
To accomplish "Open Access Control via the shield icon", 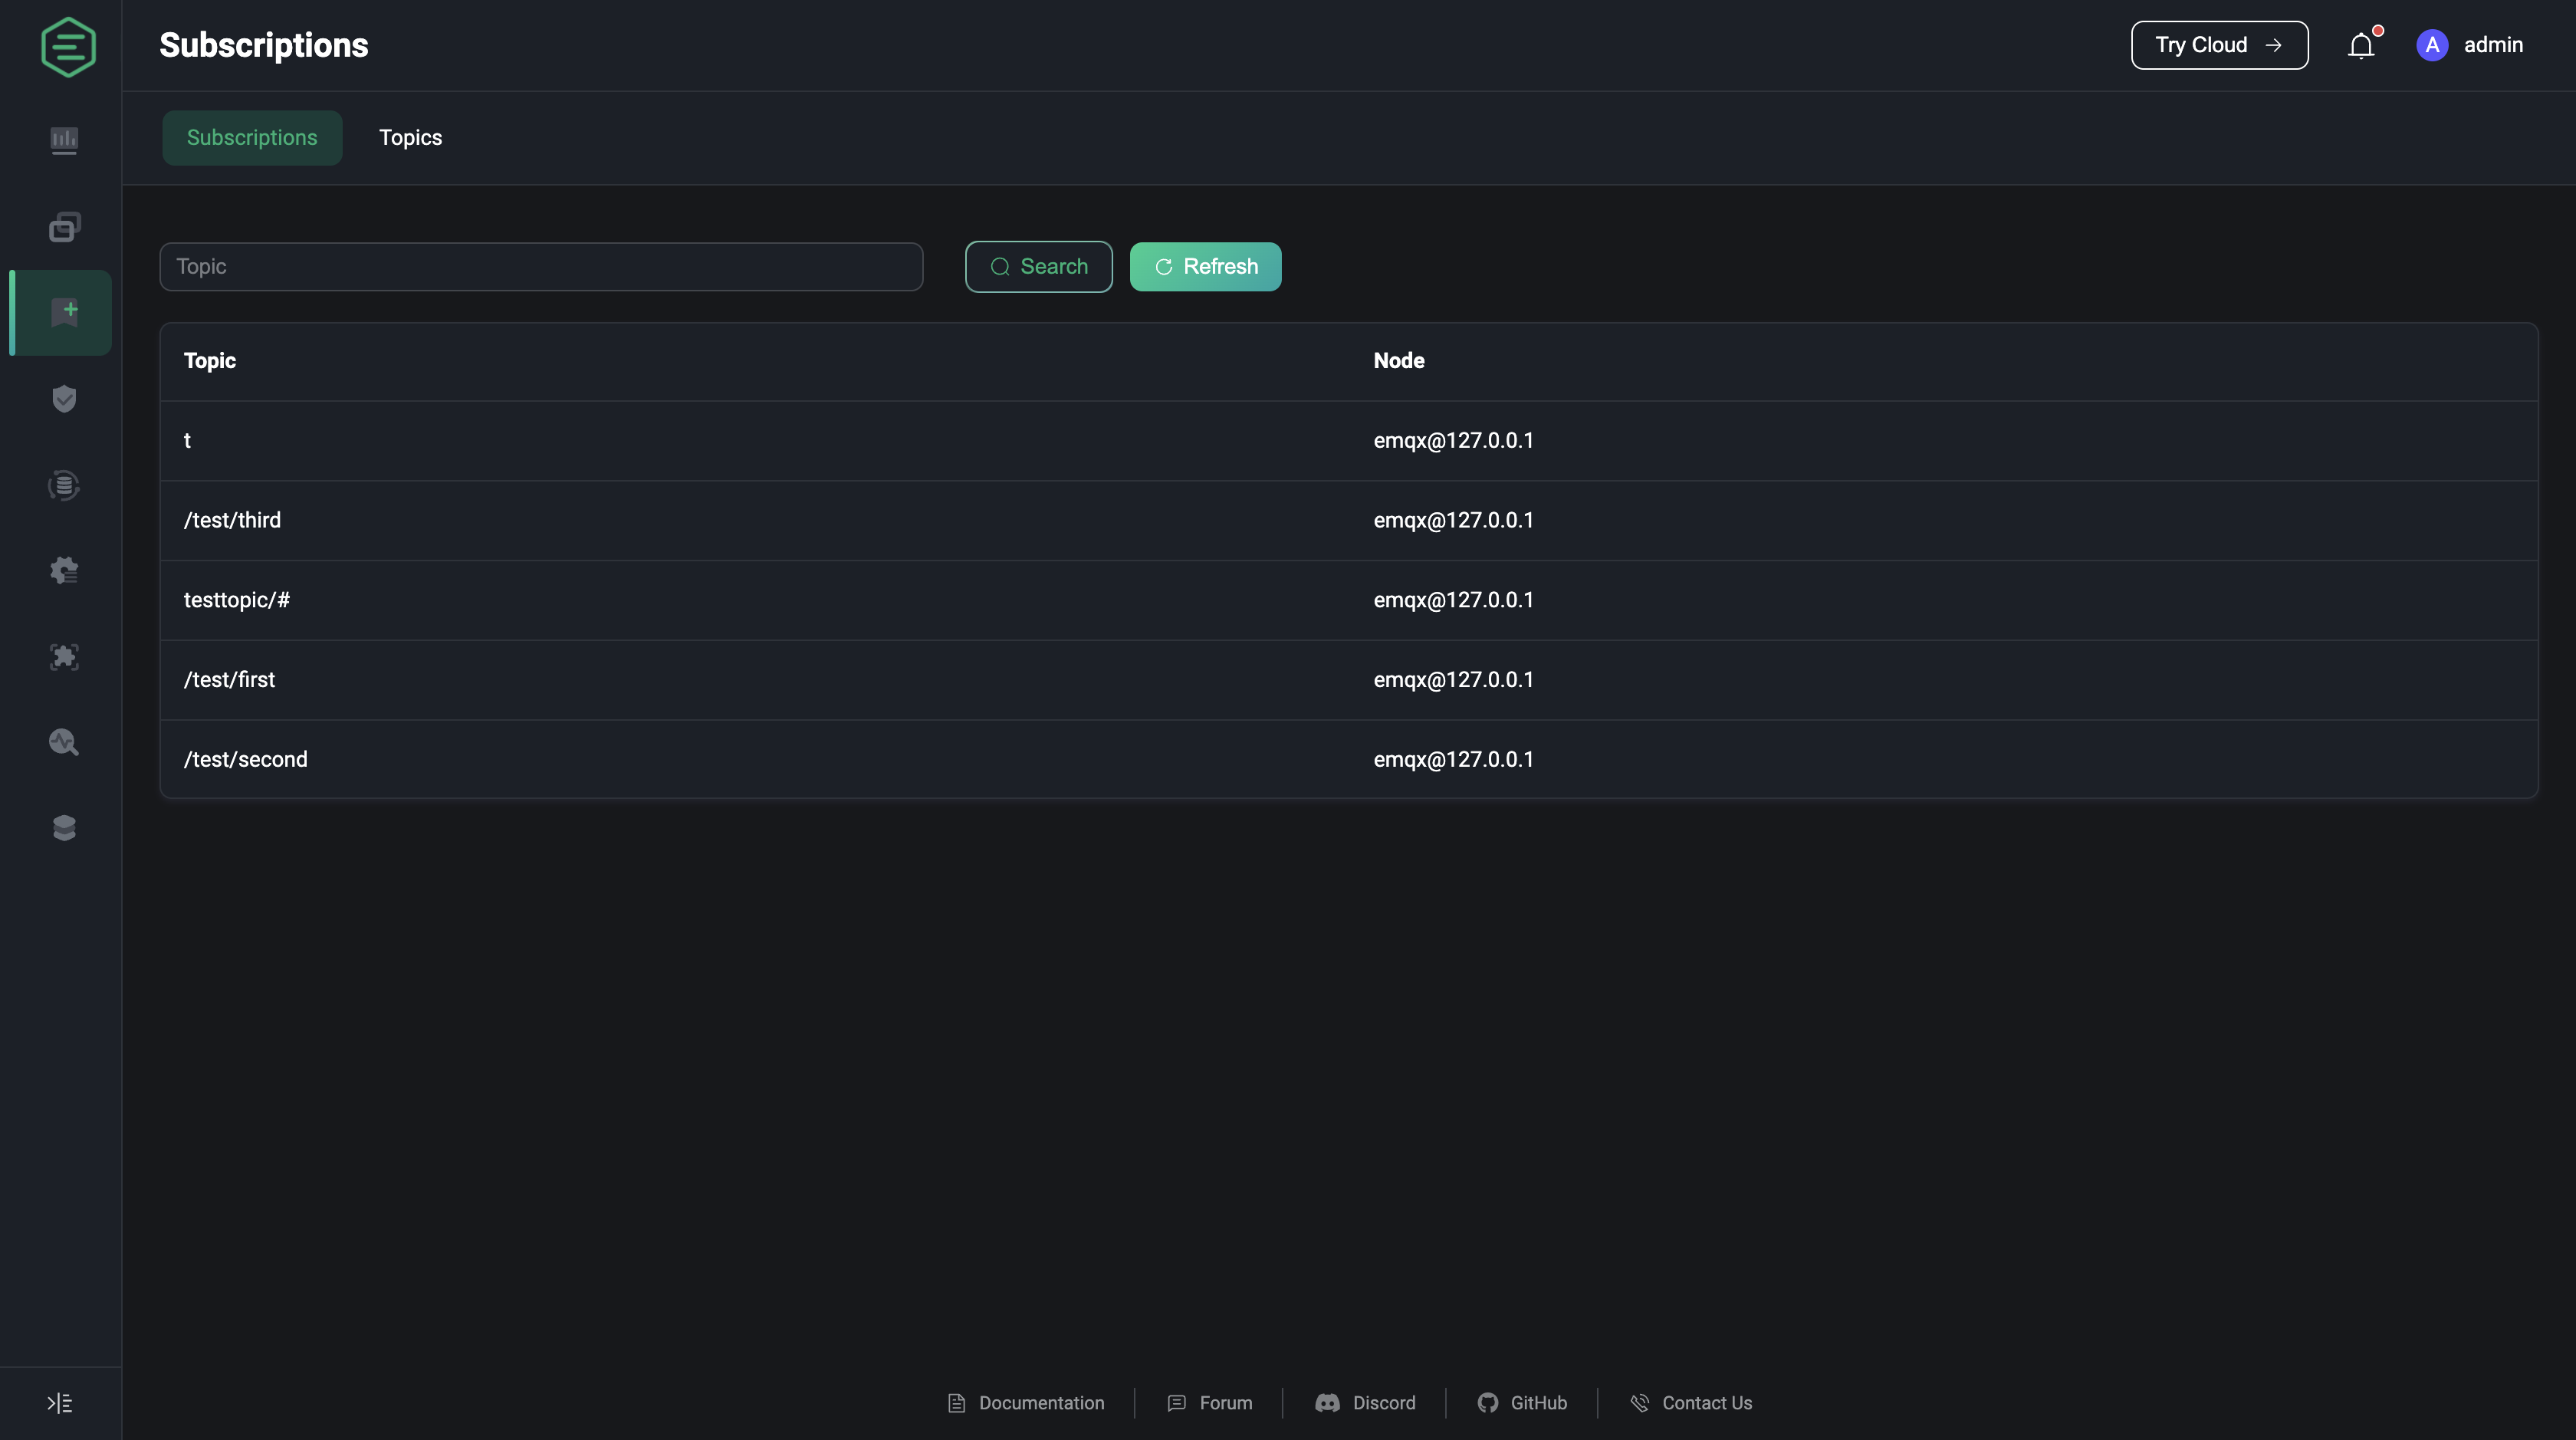I will pyautogui.click(x=62, y=398).
